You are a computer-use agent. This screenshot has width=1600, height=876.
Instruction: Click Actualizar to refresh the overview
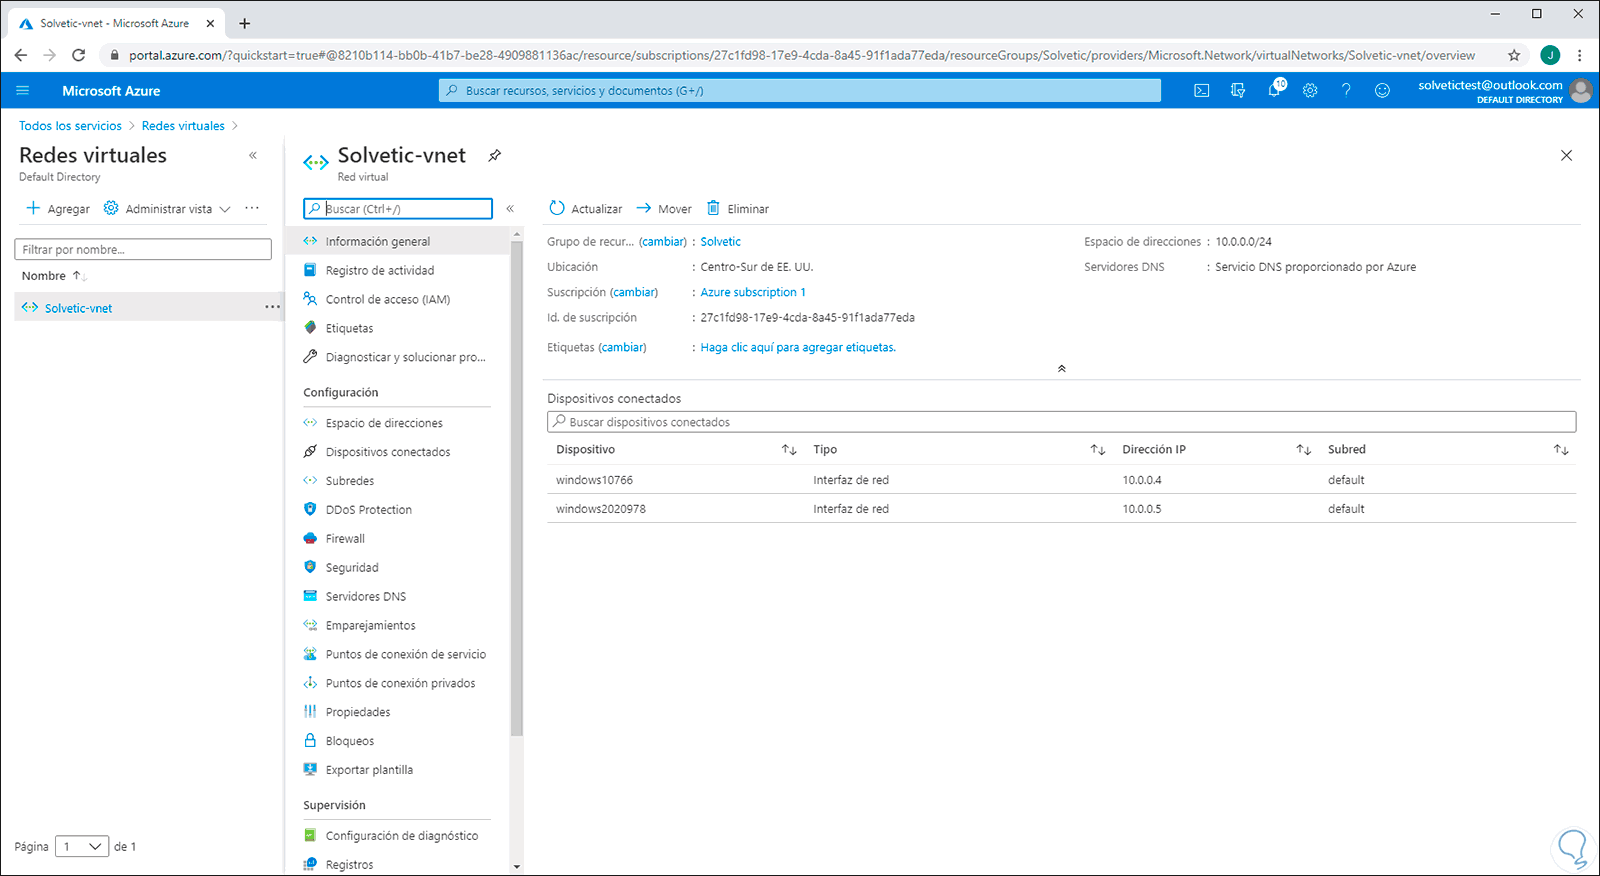586,209
